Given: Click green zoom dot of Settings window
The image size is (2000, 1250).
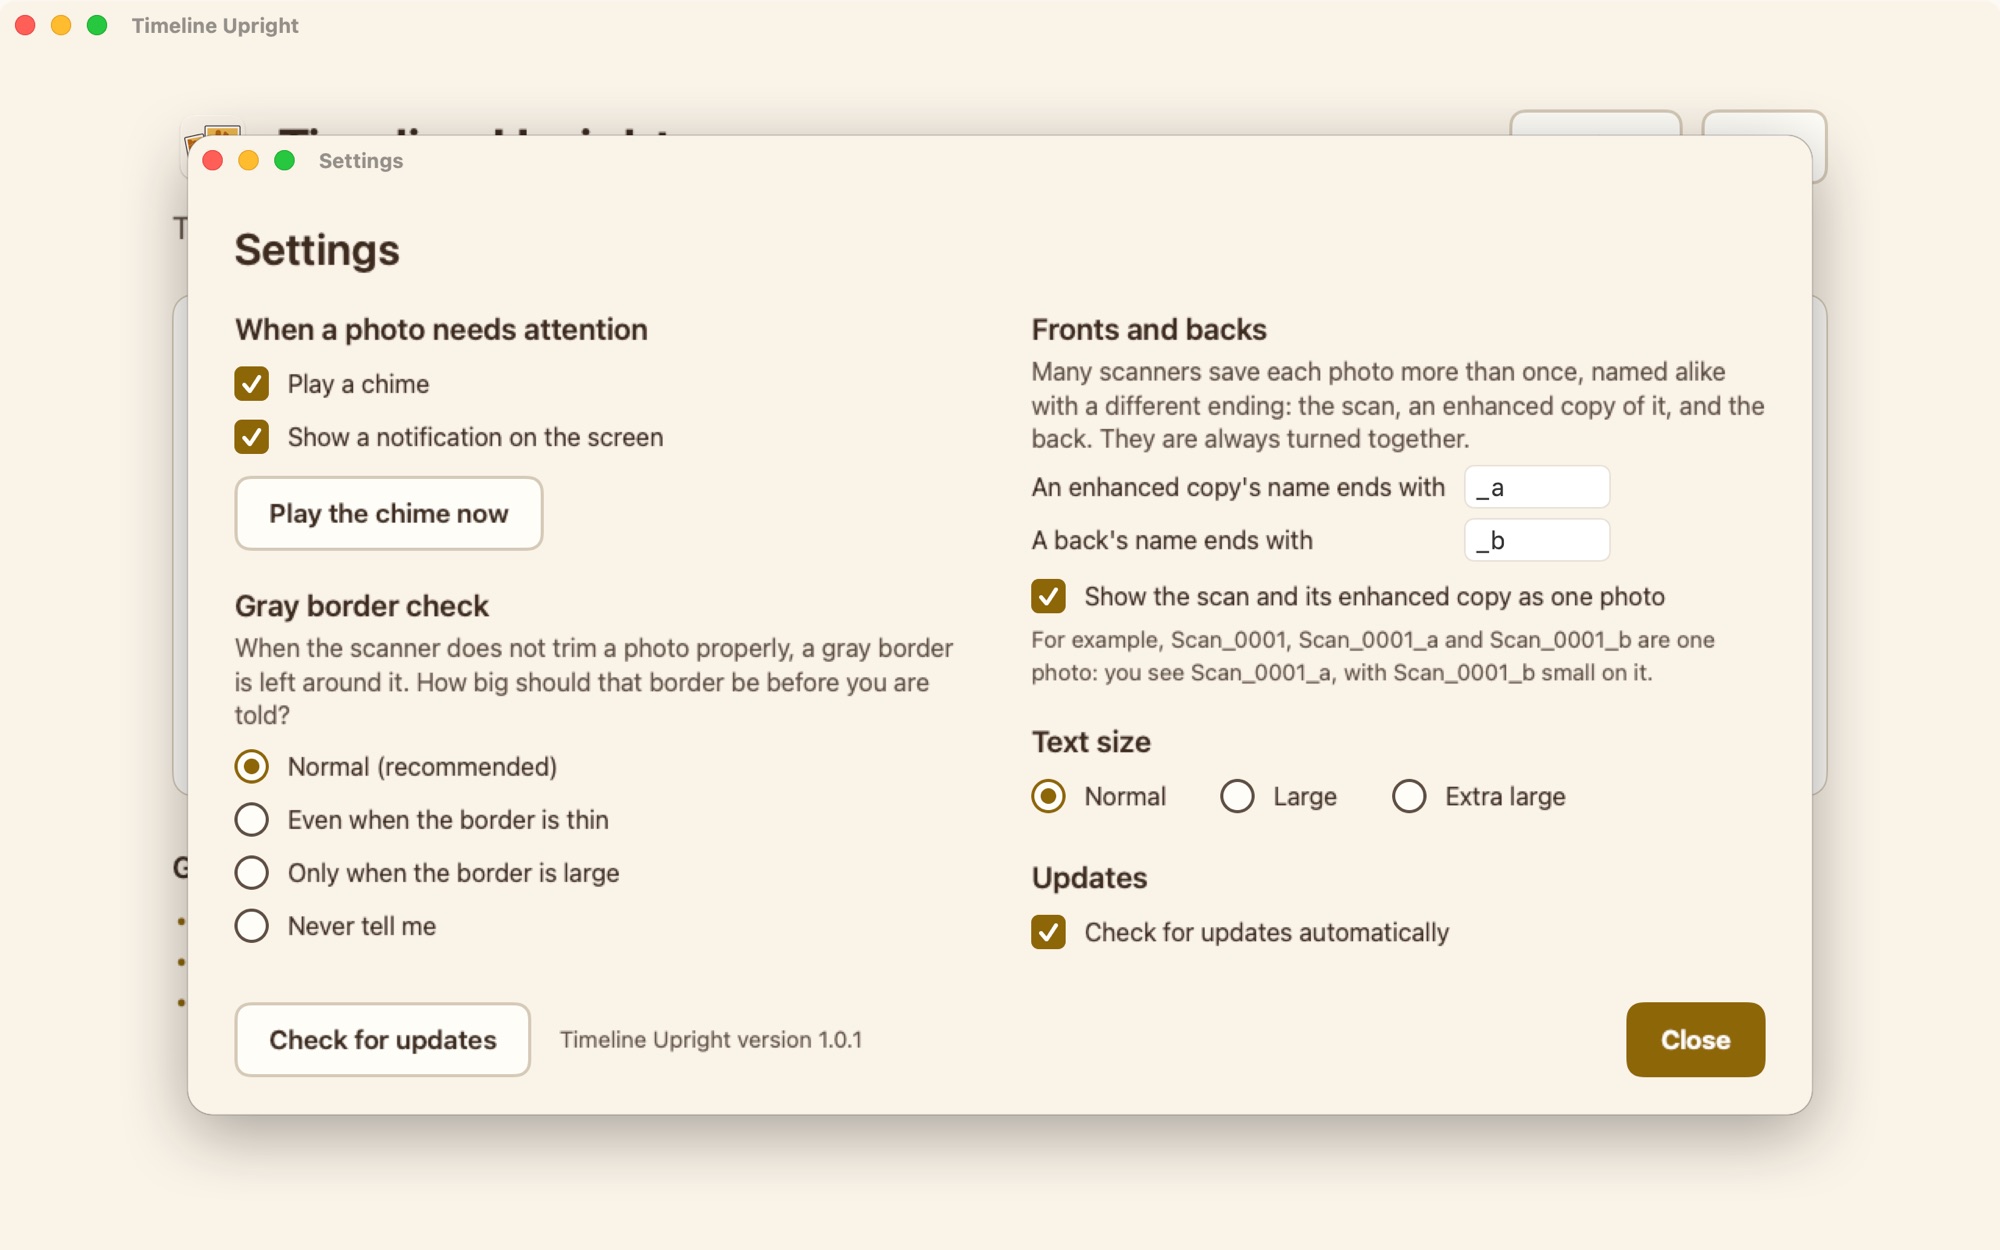Looking at the screenshot, I should tap(285, 161).
